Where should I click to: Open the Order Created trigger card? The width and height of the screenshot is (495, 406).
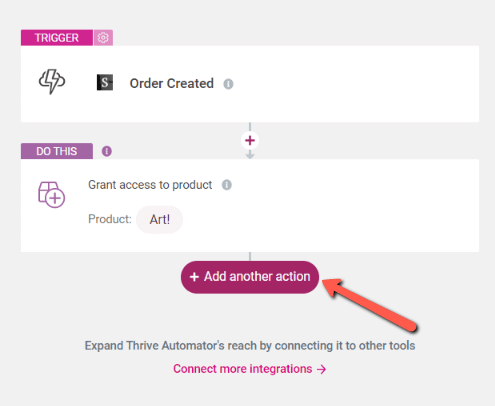[250, 84]
